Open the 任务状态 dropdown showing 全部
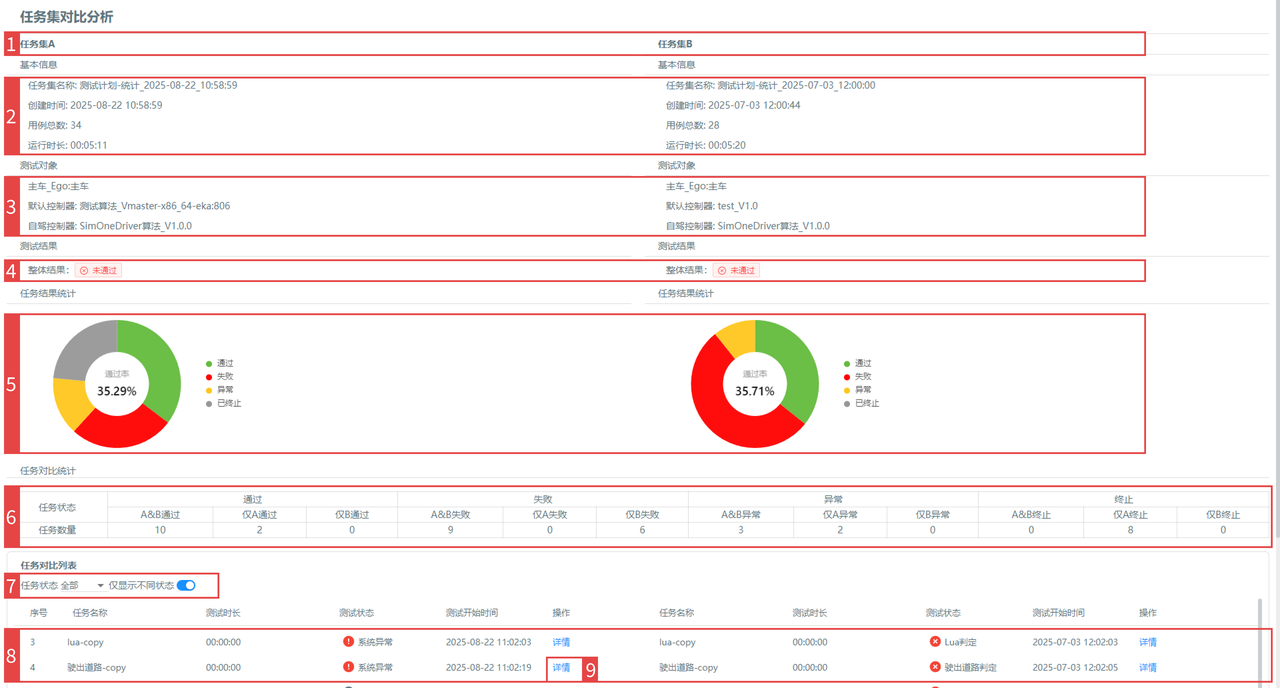The width and height of the screenshot is (1280, 688). [83, 585]
